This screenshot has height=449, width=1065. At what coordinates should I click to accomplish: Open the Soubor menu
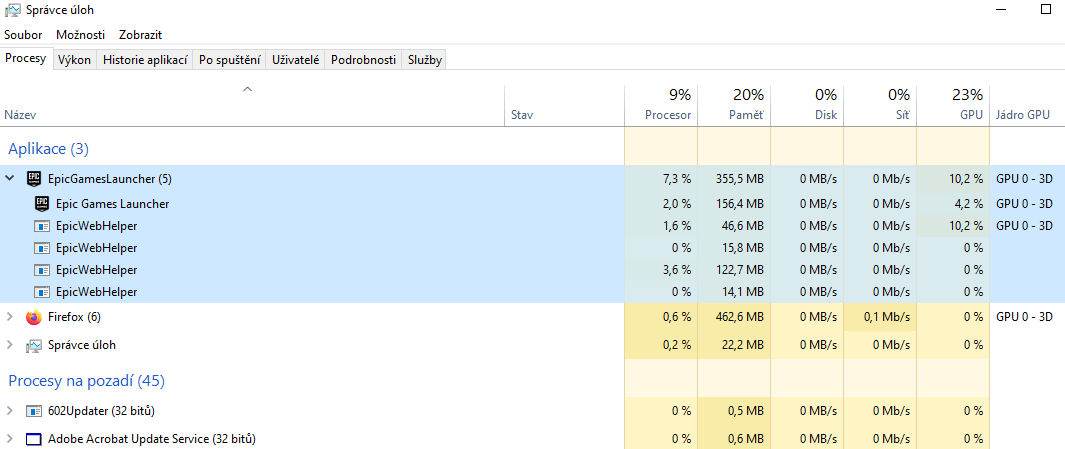pyautogui.click(x=23, y=35)
